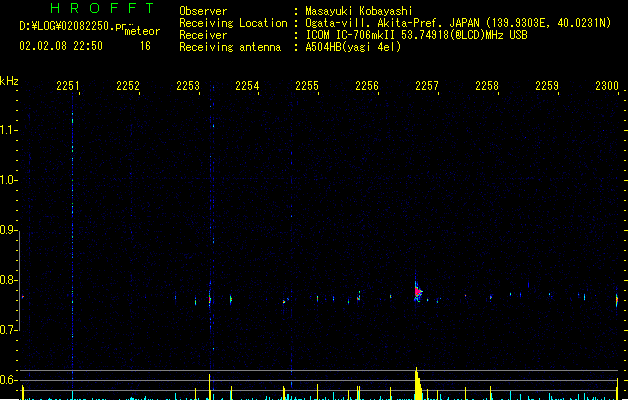
Task: Click the 0.7 kHz frequency axis label
Action: pyautogui.click(x=8, y=330)
